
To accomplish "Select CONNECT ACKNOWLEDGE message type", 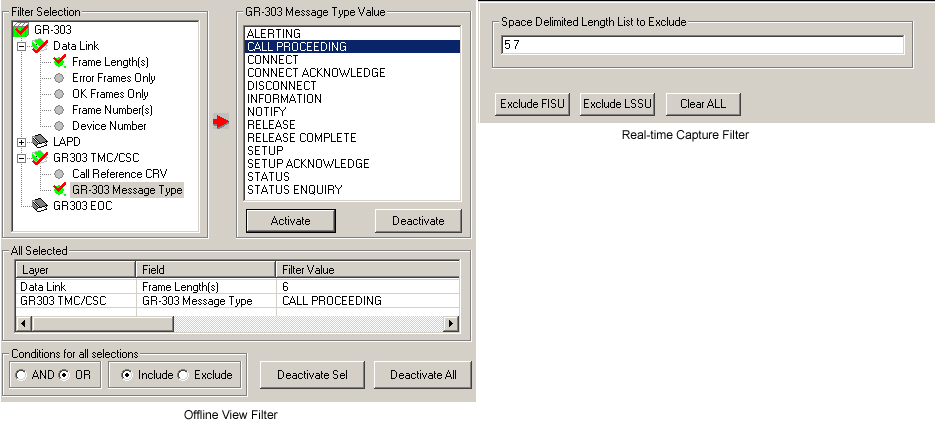I will 352,73.
